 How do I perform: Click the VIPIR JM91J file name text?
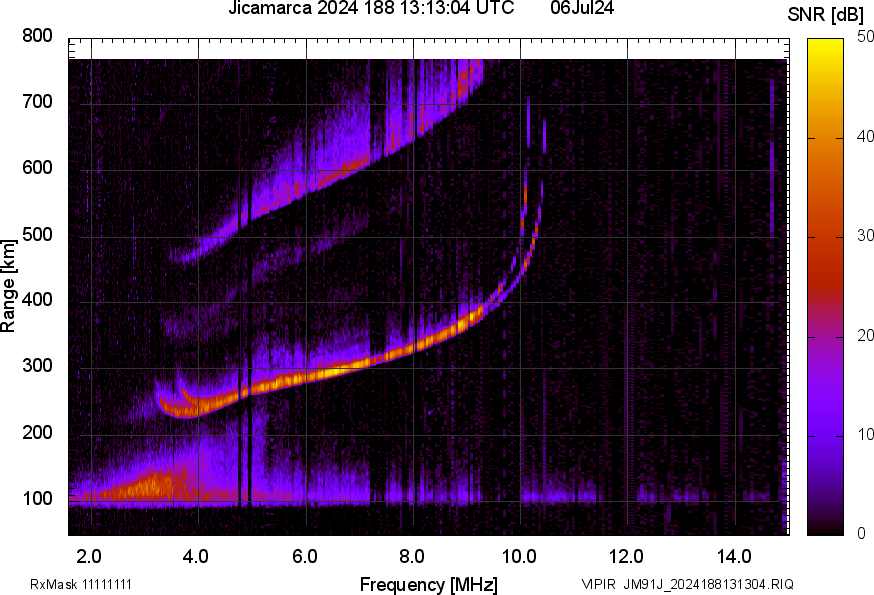click(x=688, y=585)
